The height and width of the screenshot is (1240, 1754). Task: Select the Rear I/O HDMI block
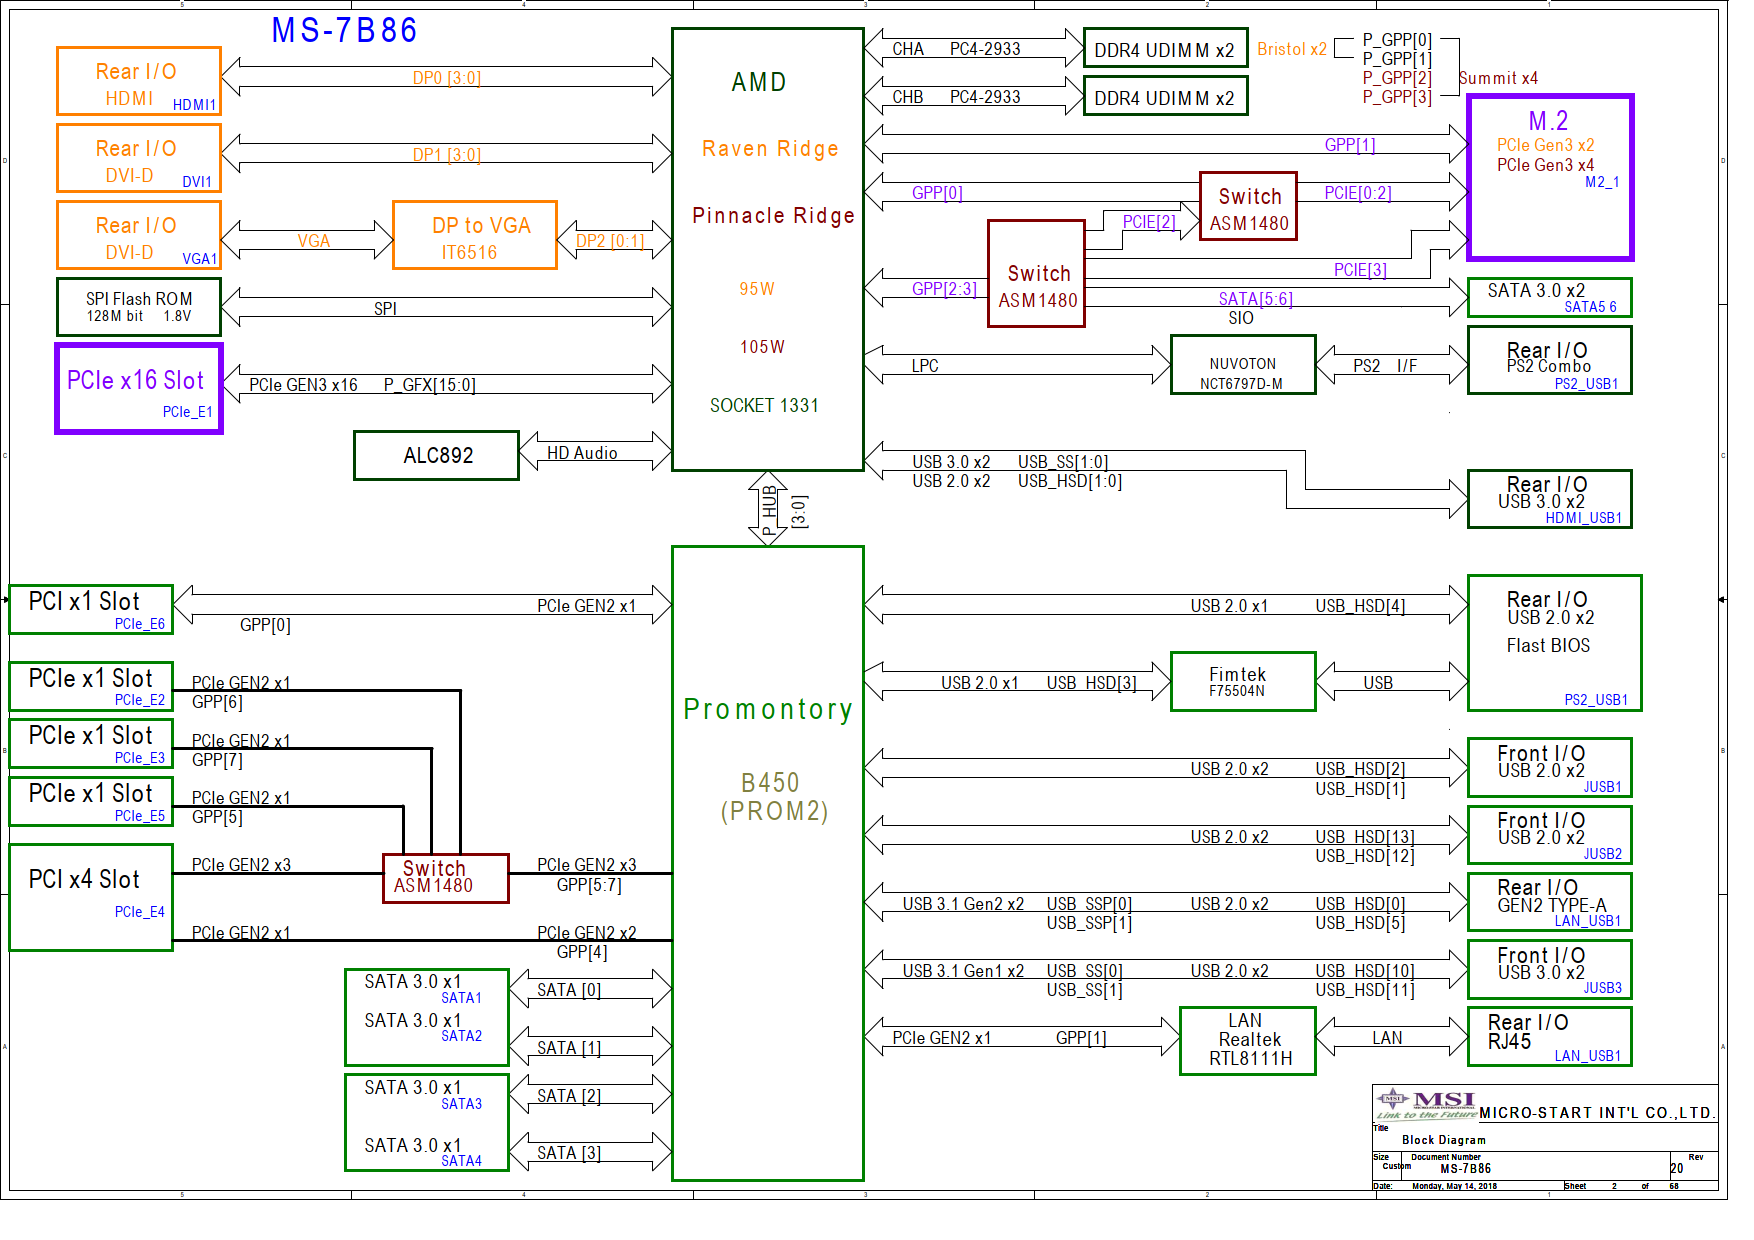coord(138,81)
